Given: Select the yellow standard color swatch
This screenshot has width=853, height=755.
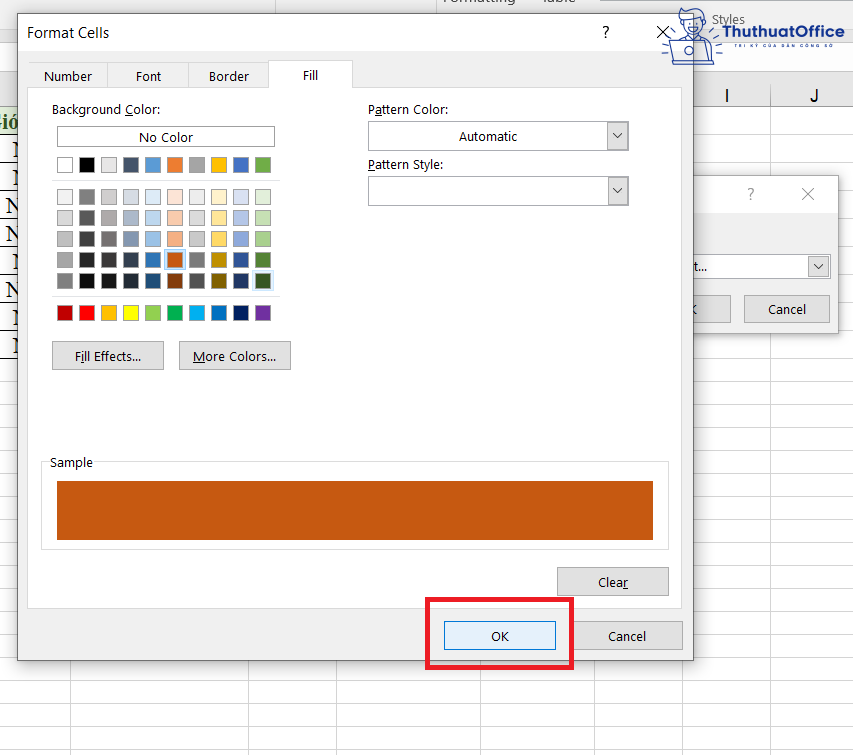Looking at the screenshot, I should click(131, 313).
